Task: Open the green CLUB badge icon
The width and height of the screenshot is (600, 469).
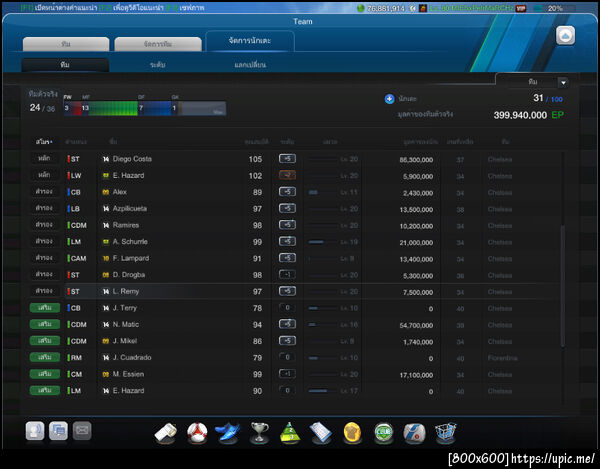Action: point(384,433)
